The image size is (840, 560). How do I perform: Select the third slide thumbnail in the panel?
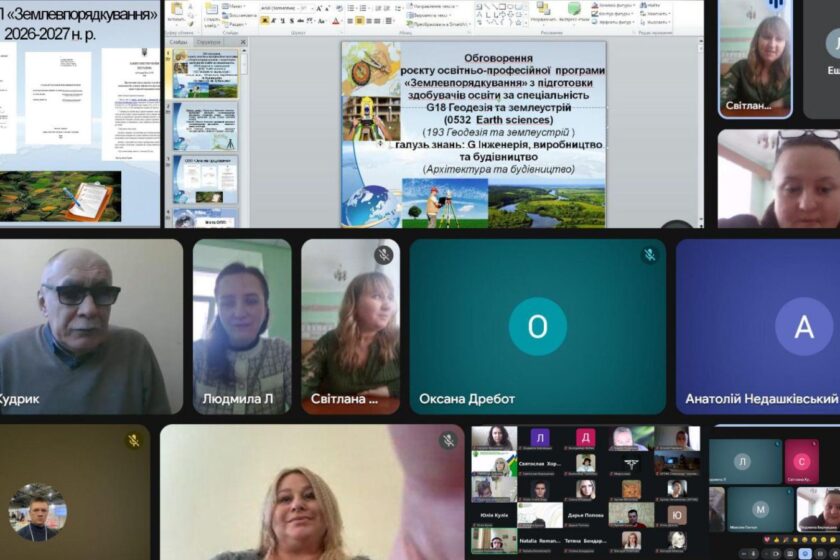click(x=206, y=178)
